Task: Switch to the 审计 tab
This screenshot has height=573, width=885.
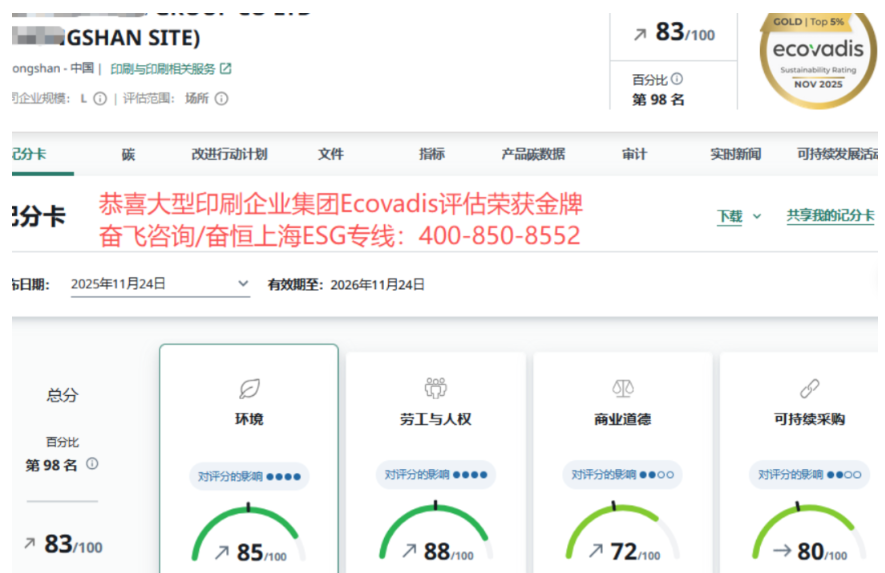Action: coord(634,154)
